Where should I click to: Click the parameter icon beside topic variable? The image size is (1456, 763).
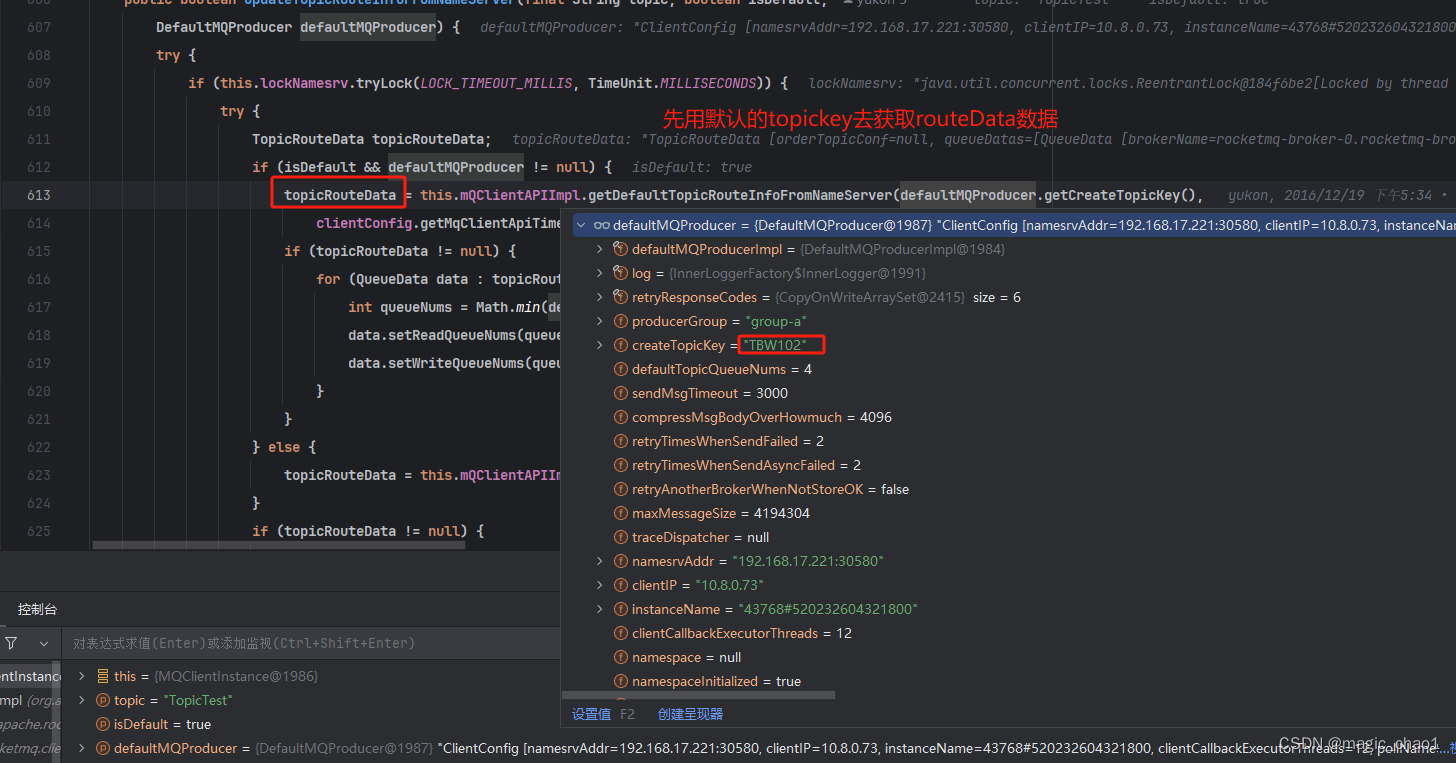pos(103,700)
